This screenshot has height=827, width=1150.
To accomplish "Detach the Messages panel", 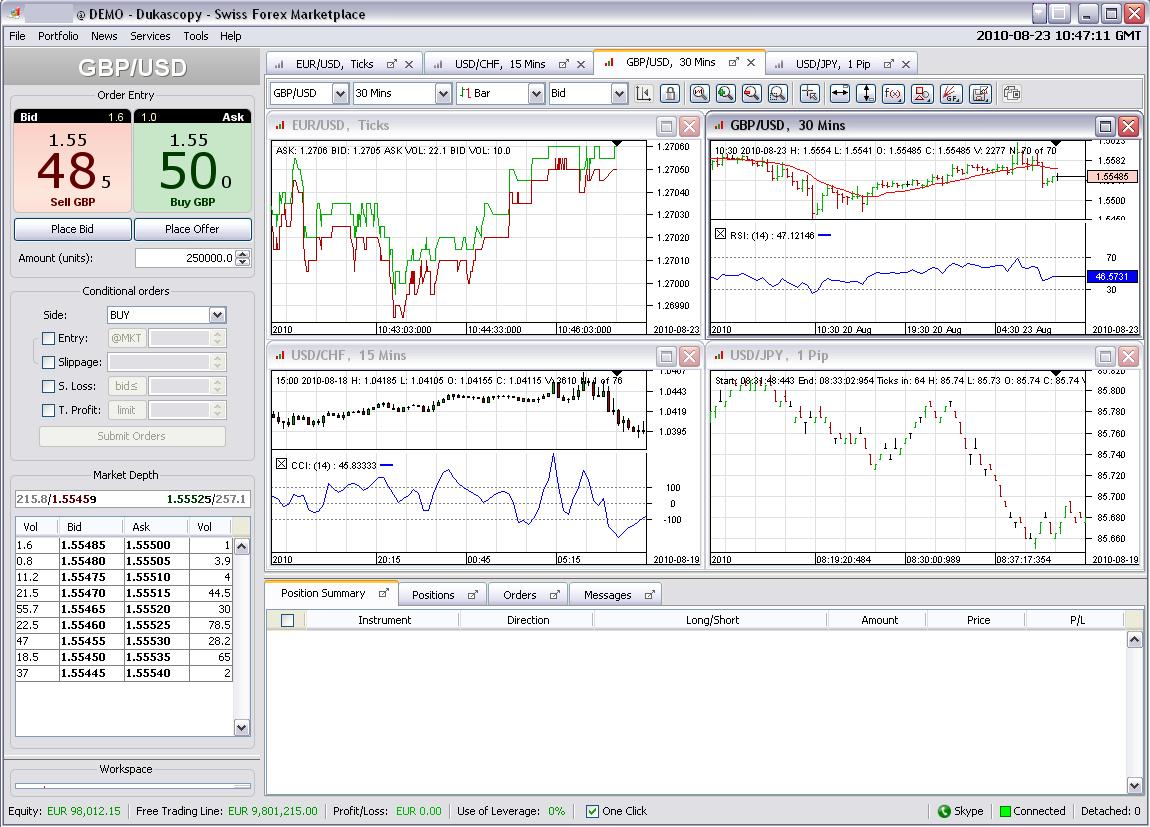I will tap(649, 595).
